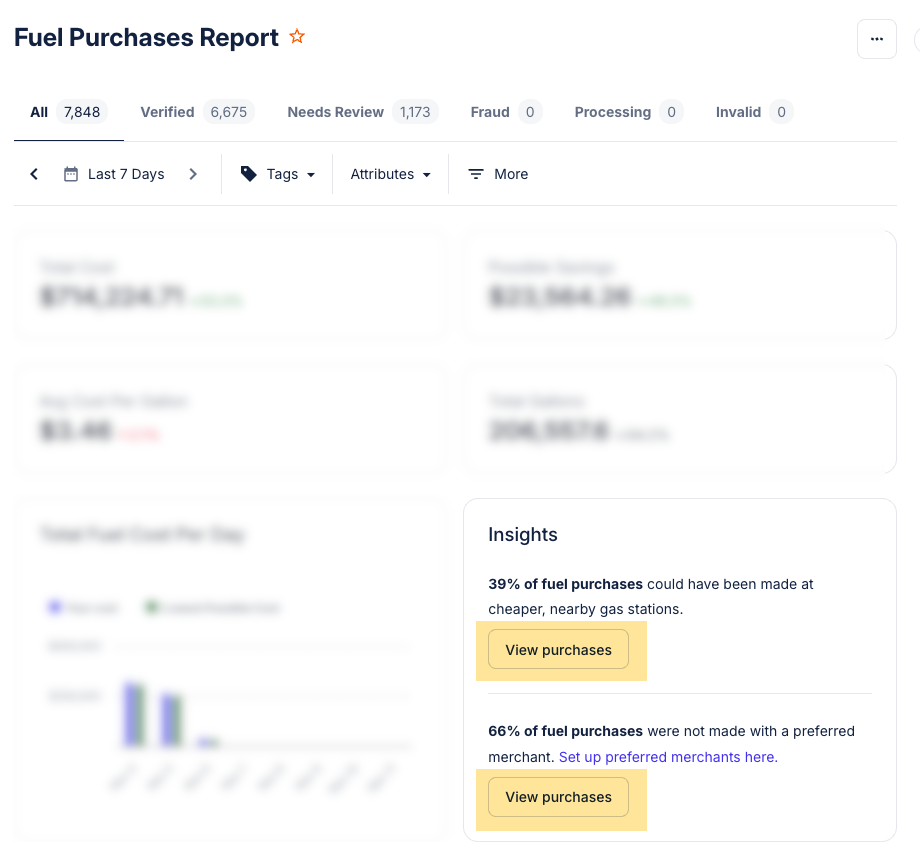Advance to the next date range
Viewport: 920px width, 851px height.
click(x=193, y=174)
